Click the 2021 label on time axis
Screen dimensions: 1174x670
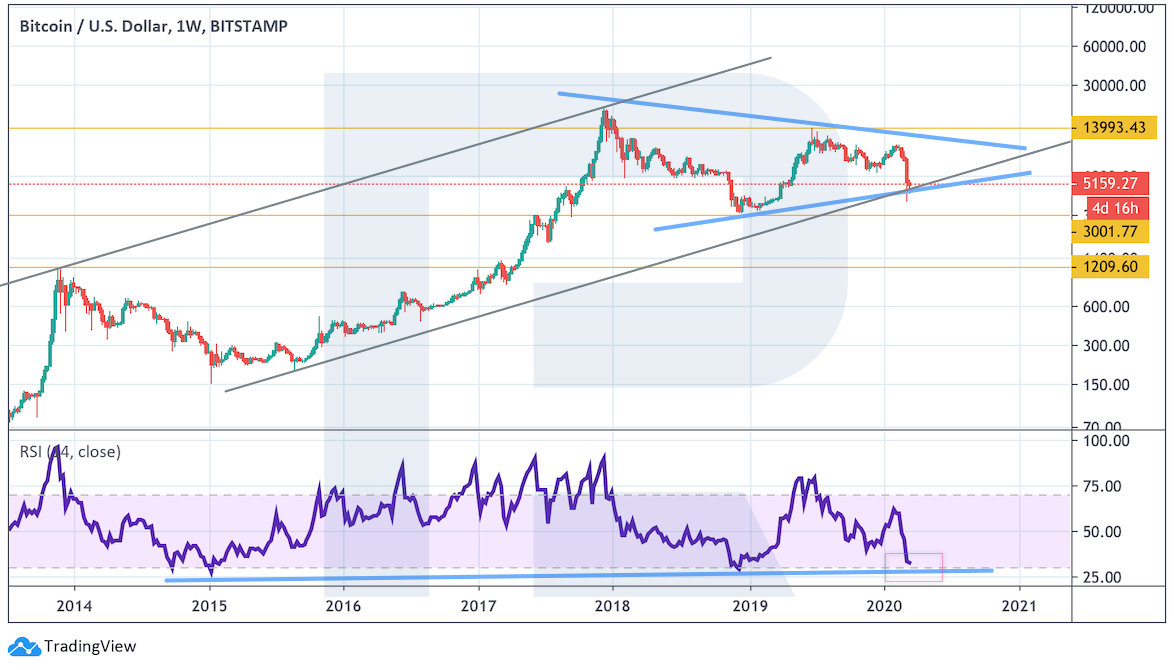[x=1019, y=605]
